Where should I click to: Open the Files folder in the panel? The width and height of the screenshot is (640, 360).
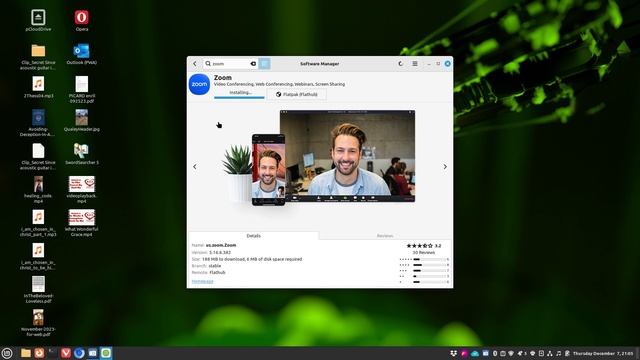coord(26,353)
